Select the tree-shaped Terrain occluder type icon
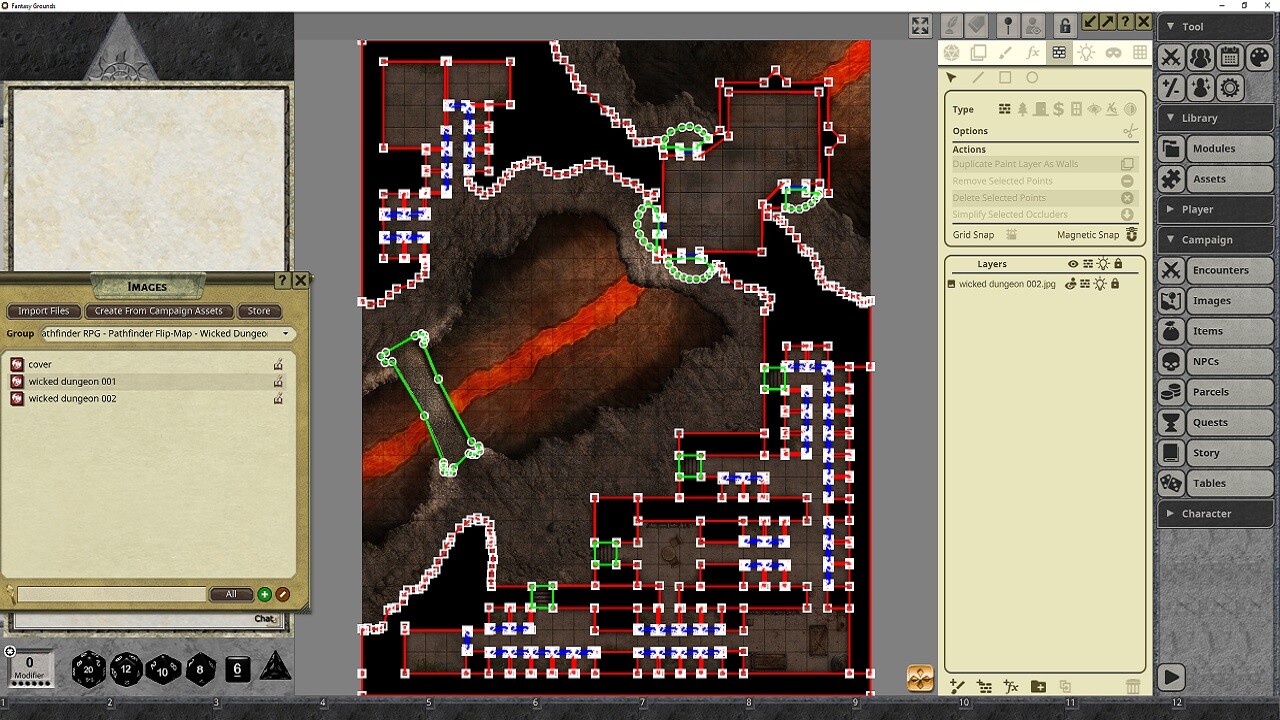This screenshot has height=720, width=1280. [x=1023, y=109]
